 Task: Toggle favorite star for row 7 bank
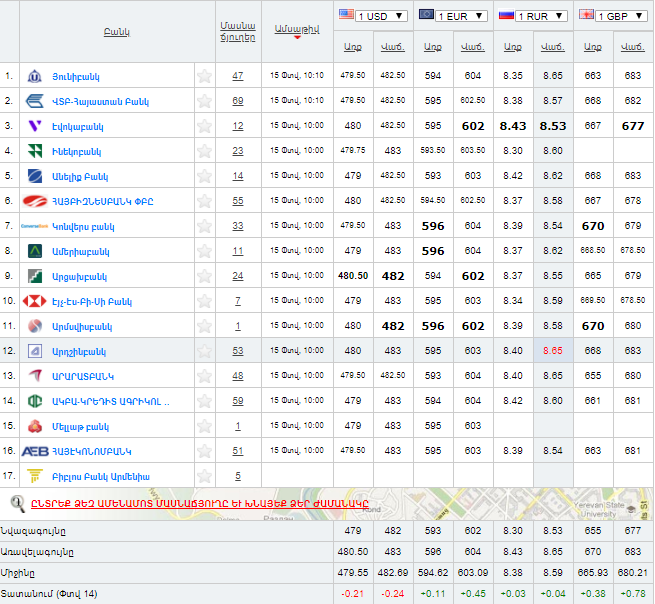pyautogui.click(x=204, y=226)
